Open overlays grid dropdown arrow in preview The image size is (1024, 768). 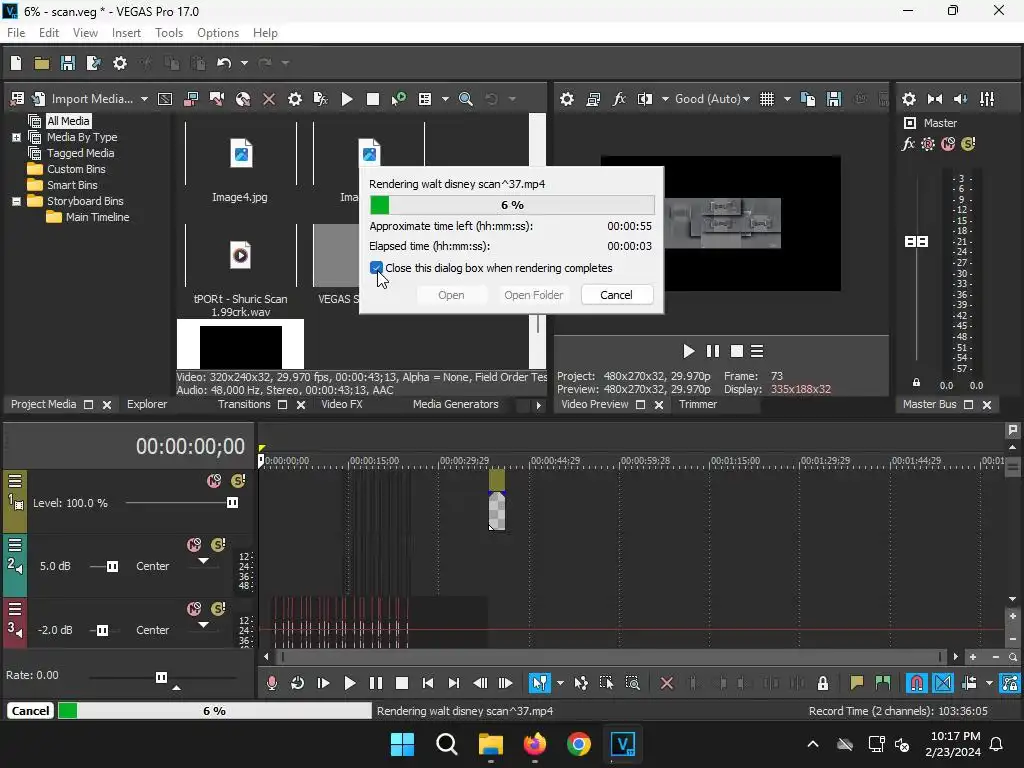[x=787, y=99]
